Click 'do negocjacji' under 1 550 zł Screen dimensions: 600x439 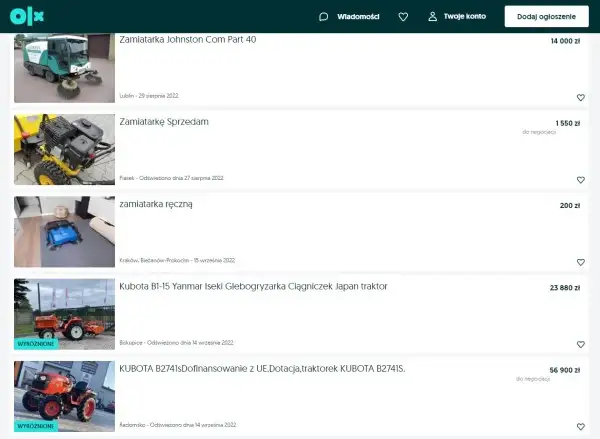539,132
